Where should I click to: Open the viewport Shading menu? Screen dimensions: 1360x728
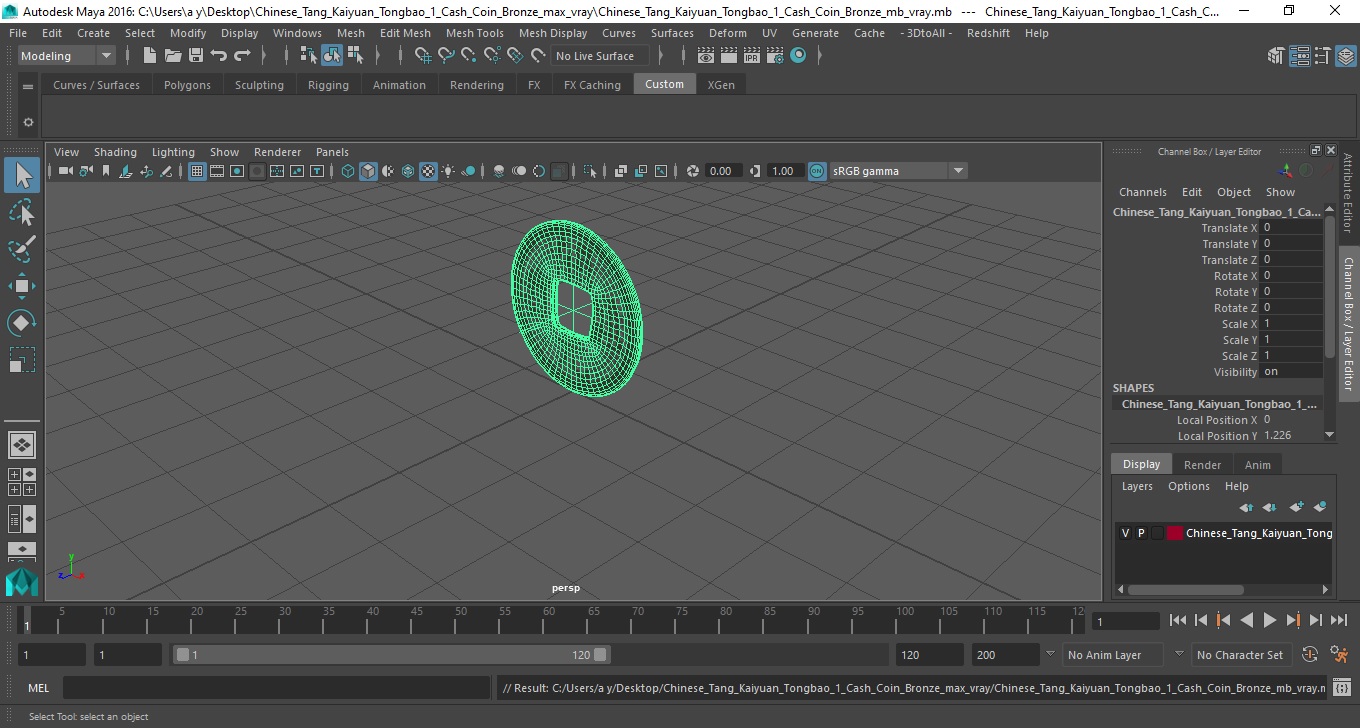pos(115,152)
